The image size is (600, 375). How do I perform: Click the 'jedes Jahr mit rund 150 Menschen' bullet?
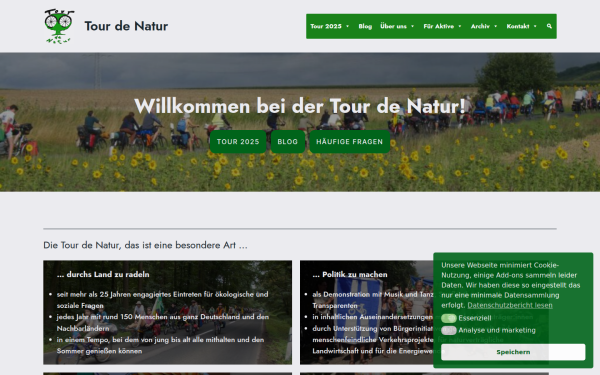click(162, 323)
